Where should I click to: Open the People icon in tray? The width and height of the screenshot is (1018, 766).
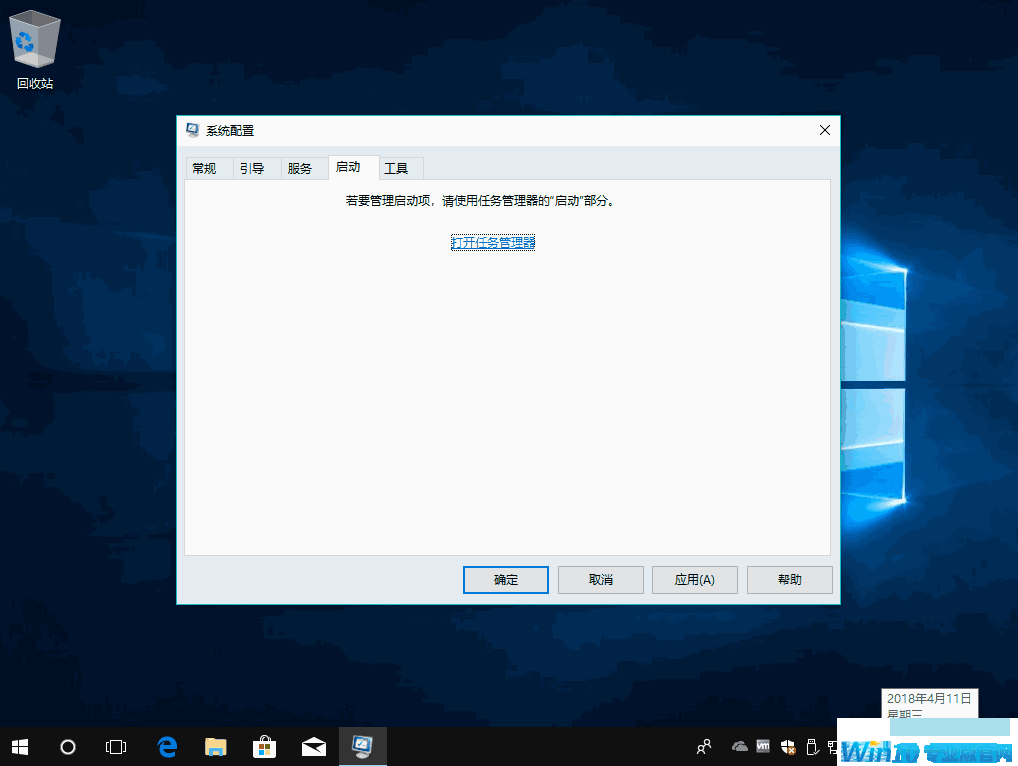(x=705, y=746)
